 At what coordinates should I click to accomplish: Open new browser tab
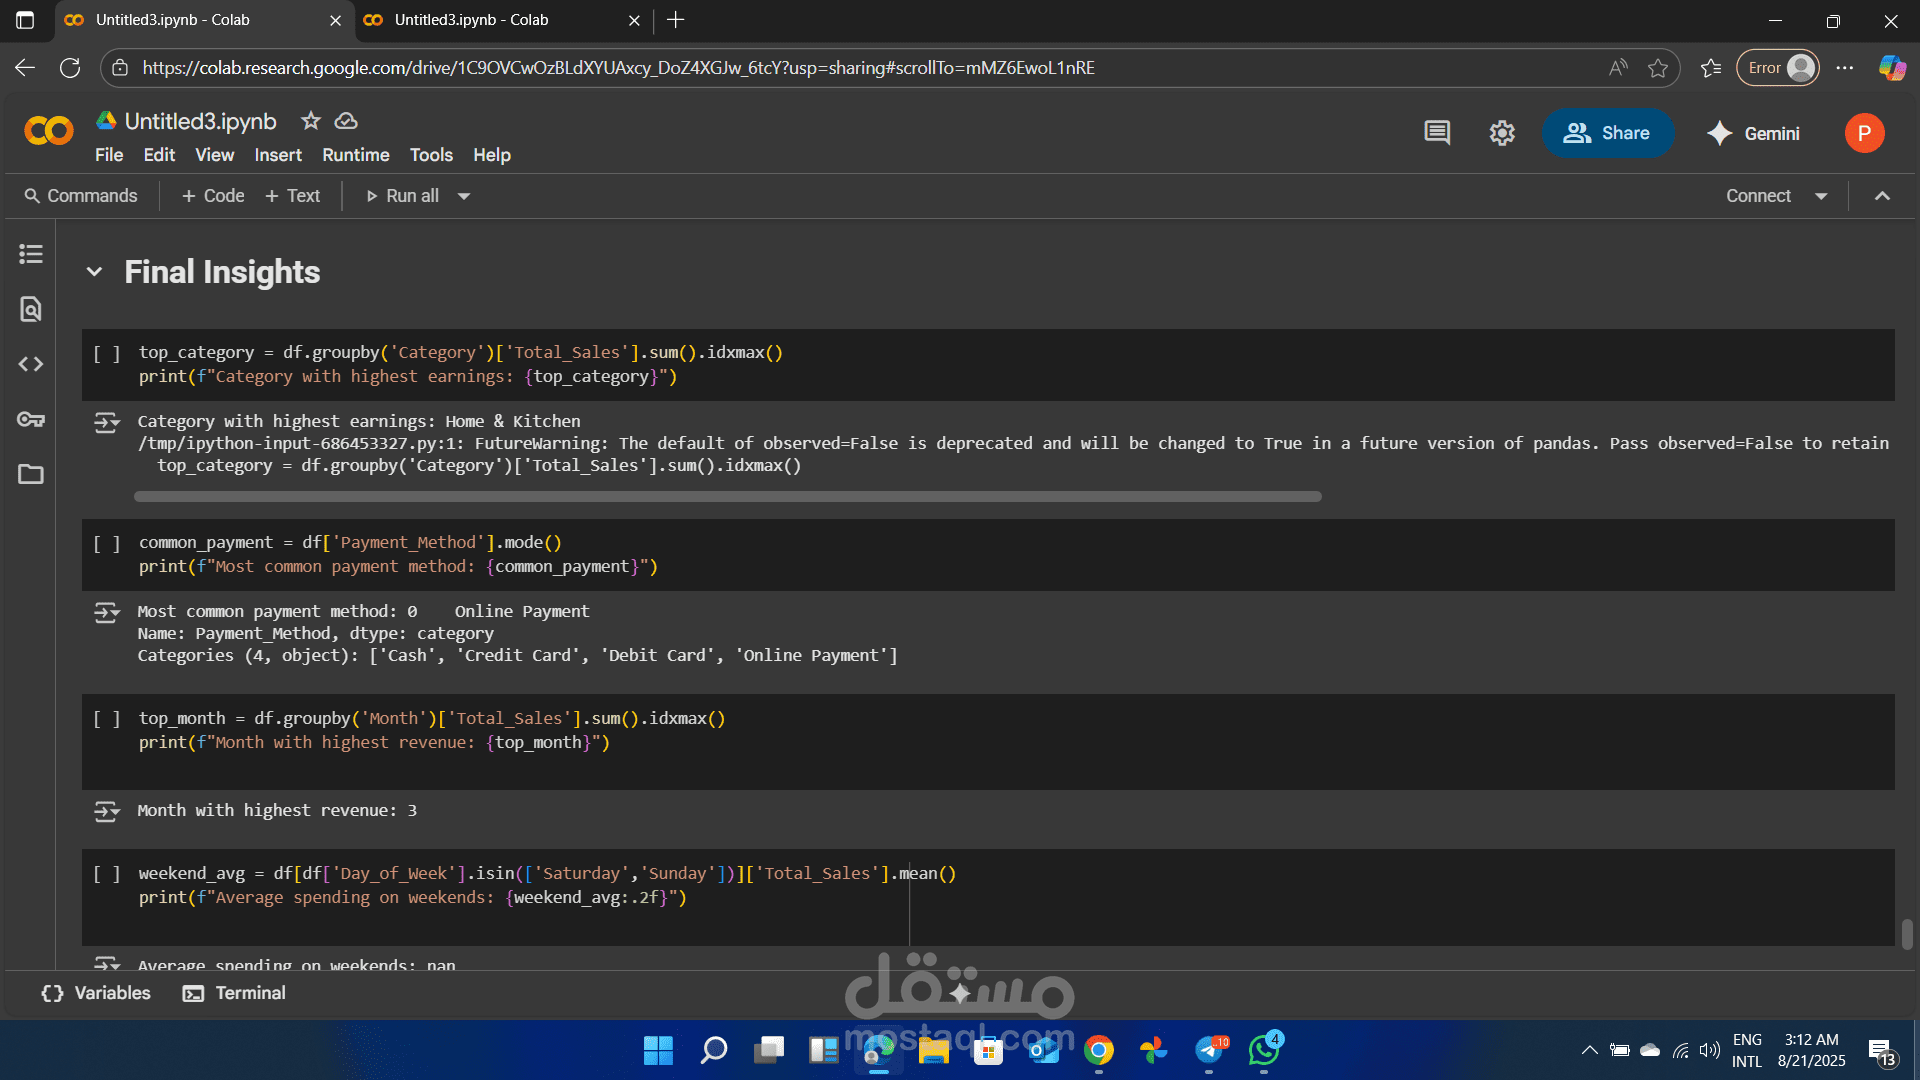click(676, 20)
